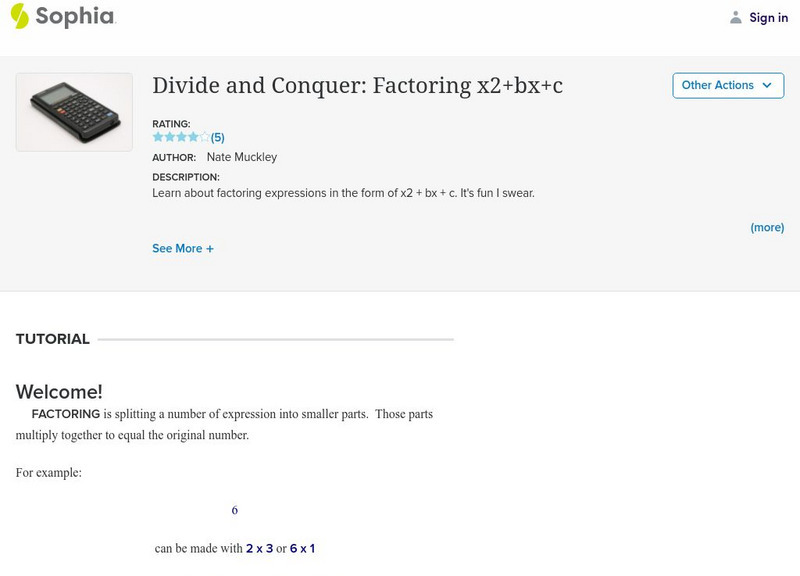Click the chevron arrow in Other Actions
The image size is (800, 576).
(x=767, y=86)
